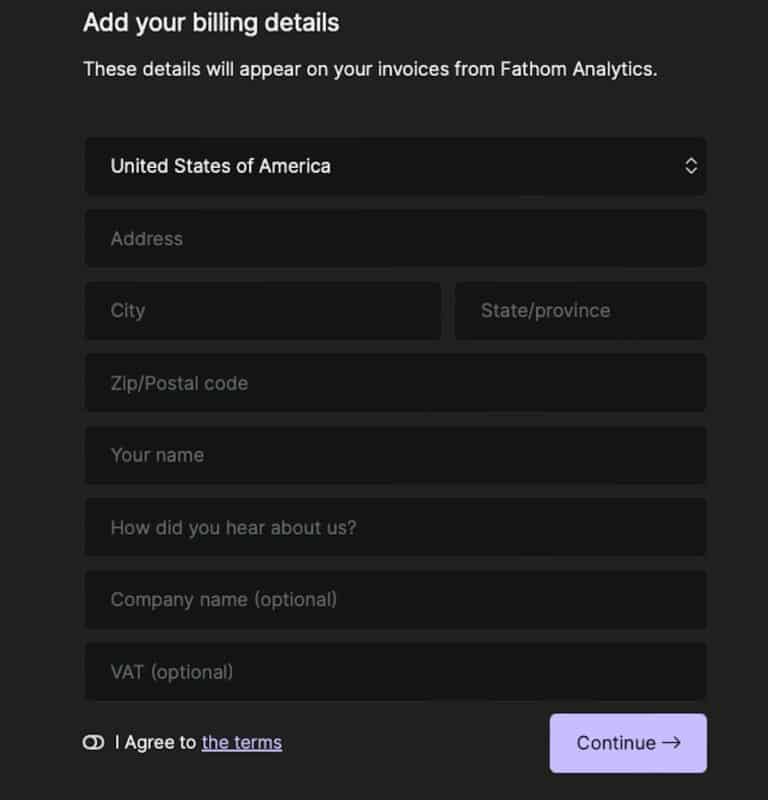Screen dimensions: 768x800
Task: Click the Your name input
Action: tap(395, 455)
